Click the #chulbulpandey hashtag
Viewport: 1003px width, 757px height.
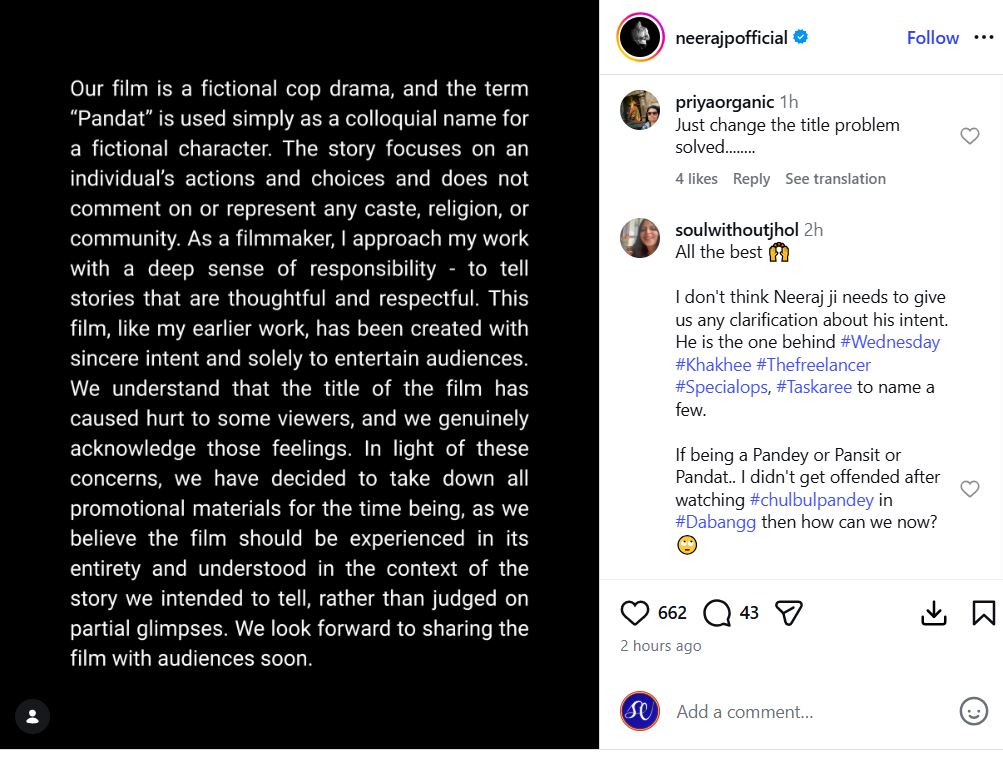(812, 500)
